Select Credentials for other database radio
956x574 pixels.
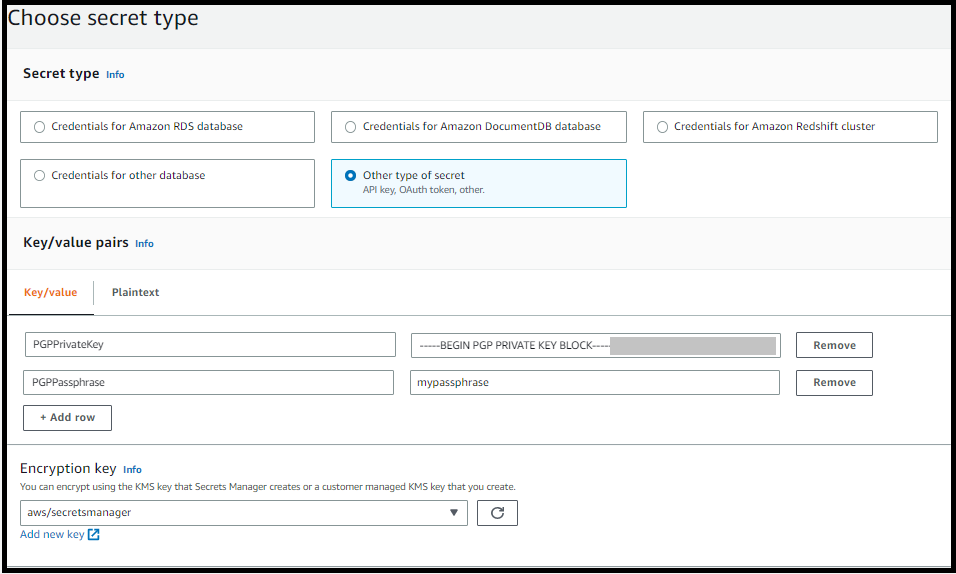40,176
